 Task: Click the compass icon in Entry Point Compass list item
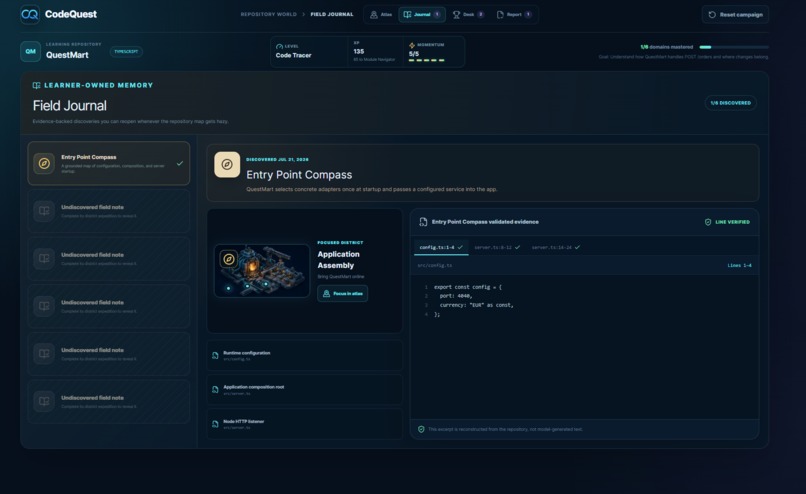[44, 163]
